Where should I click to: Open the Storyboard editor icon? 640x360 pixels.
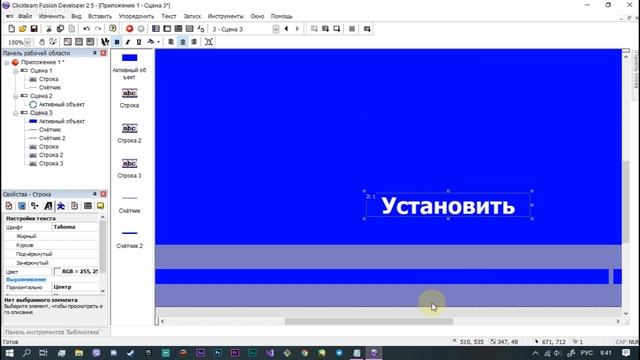(156, 29)
